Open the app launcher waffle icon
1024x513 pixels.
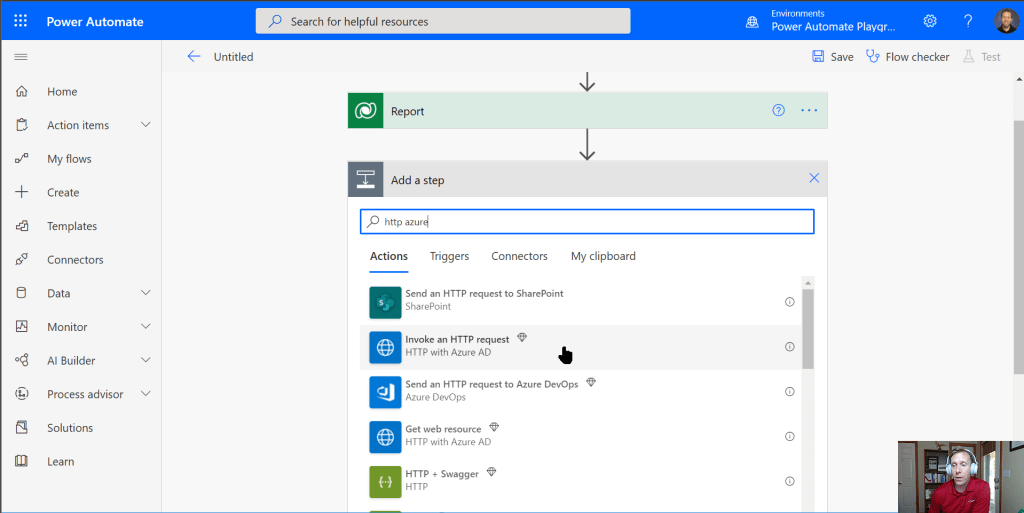(20, 21)
